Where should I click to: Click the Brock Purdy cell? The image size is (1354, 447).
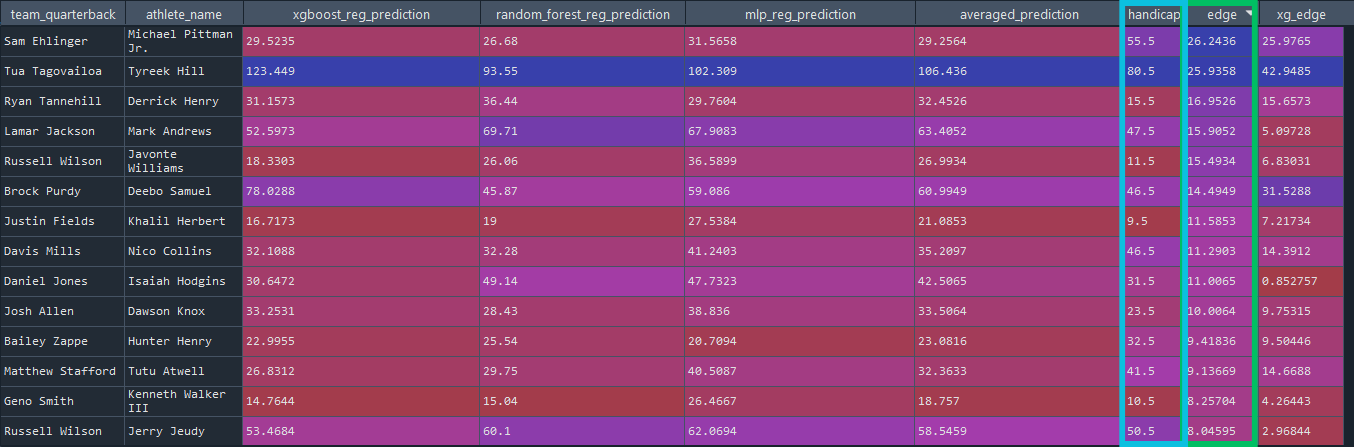click(x=62, y=192)
